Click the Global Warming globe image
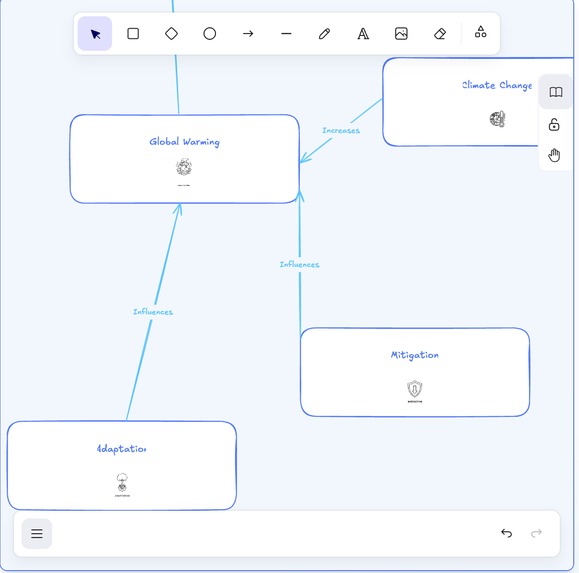Screen dimensions: 579x573 pos(184,167)
